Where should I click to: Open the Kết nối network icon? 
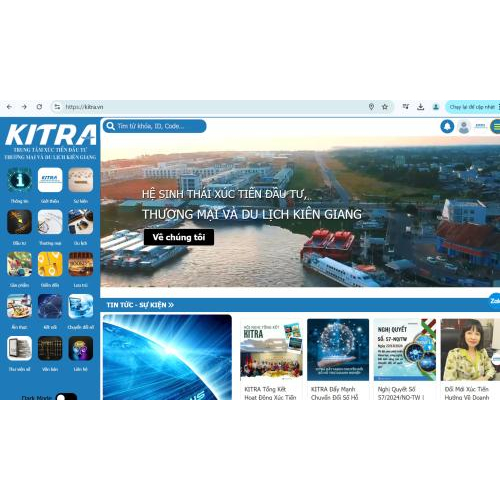50,306
